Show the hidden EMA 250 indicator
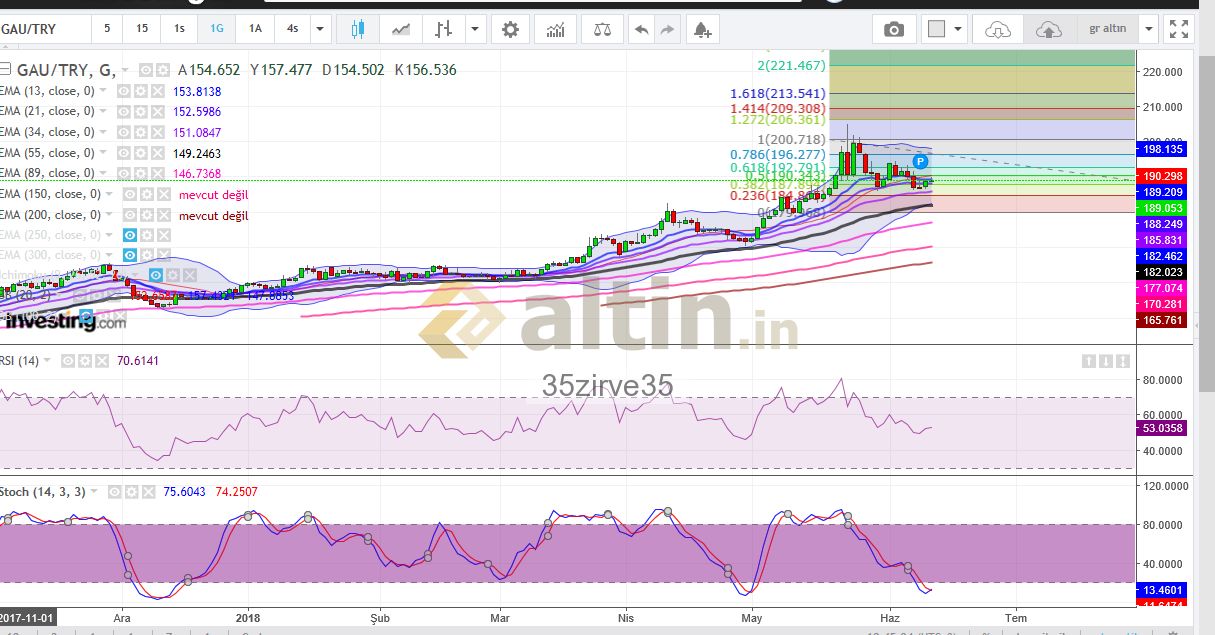This screenshot has width=1215, height=635. click(x=129, y=235)
